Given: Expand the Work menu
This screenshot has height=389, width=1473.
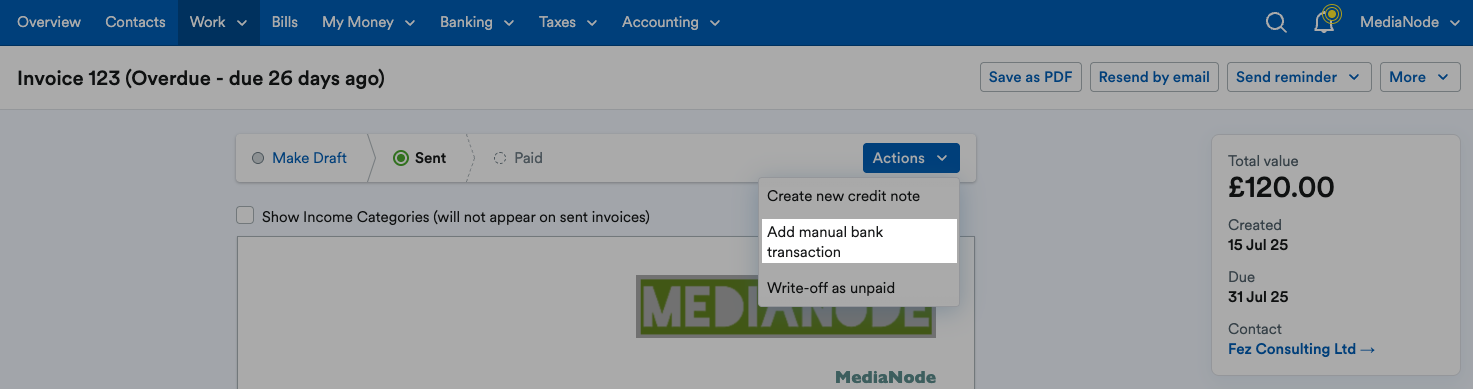Looking at the screenshot, I should click(x=218, y=22).
